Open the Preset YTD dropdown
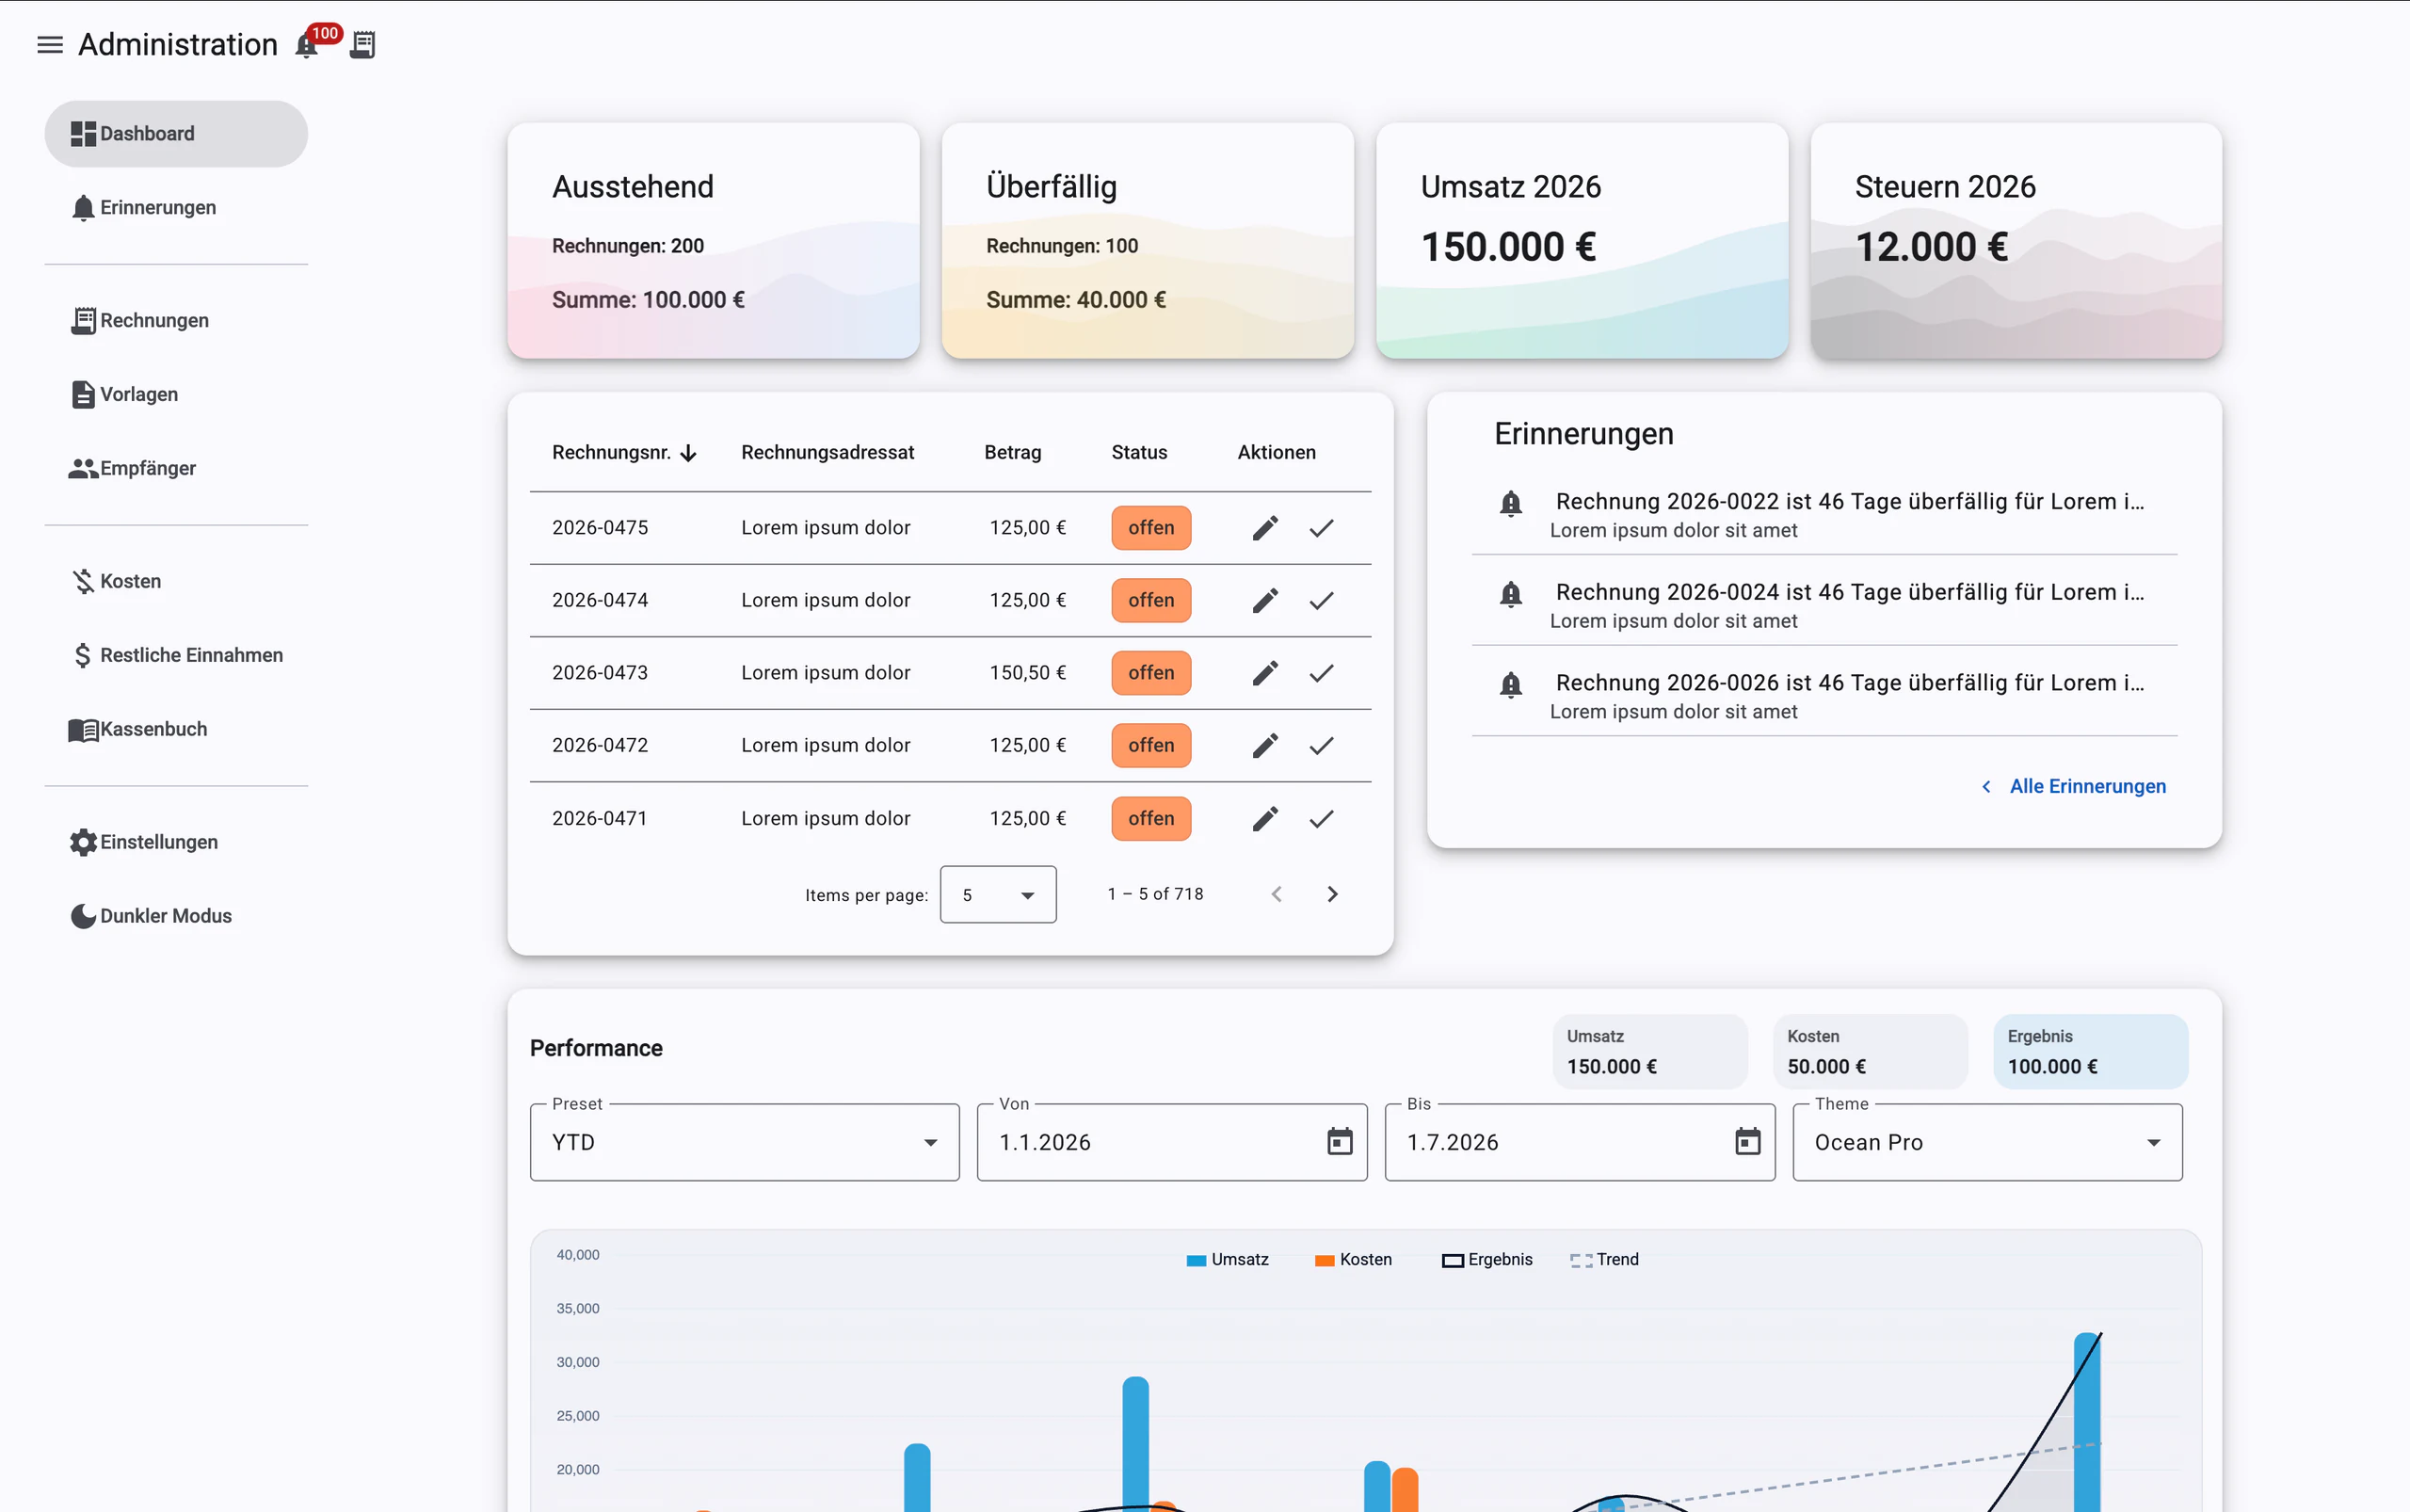Screen dimensions: 2410x1512 click(744, 1143)
